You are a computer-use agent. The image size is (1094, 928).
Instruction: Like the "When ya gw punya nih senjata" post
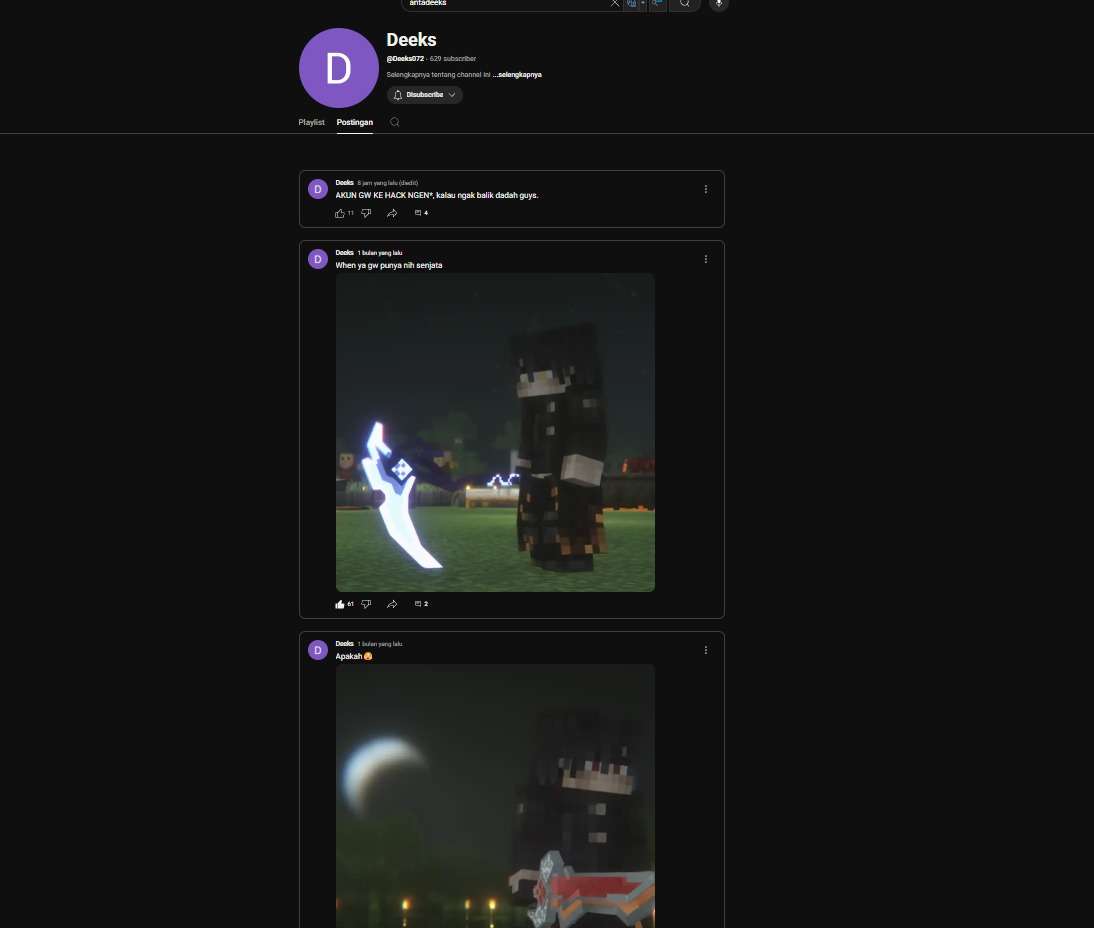click(340, 604)
